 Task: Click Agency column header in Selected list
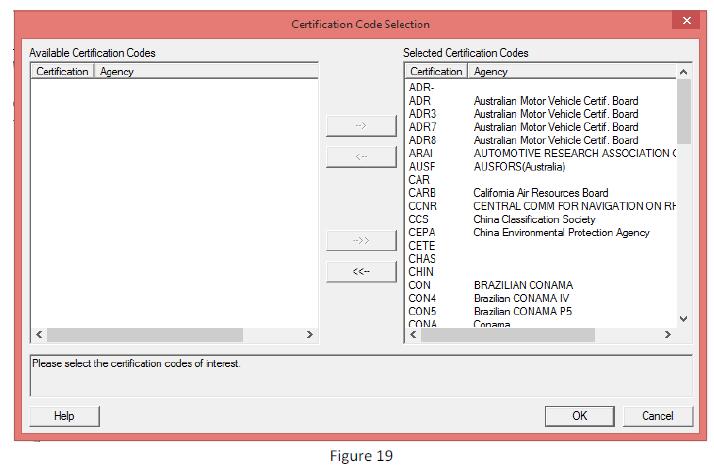572,72
